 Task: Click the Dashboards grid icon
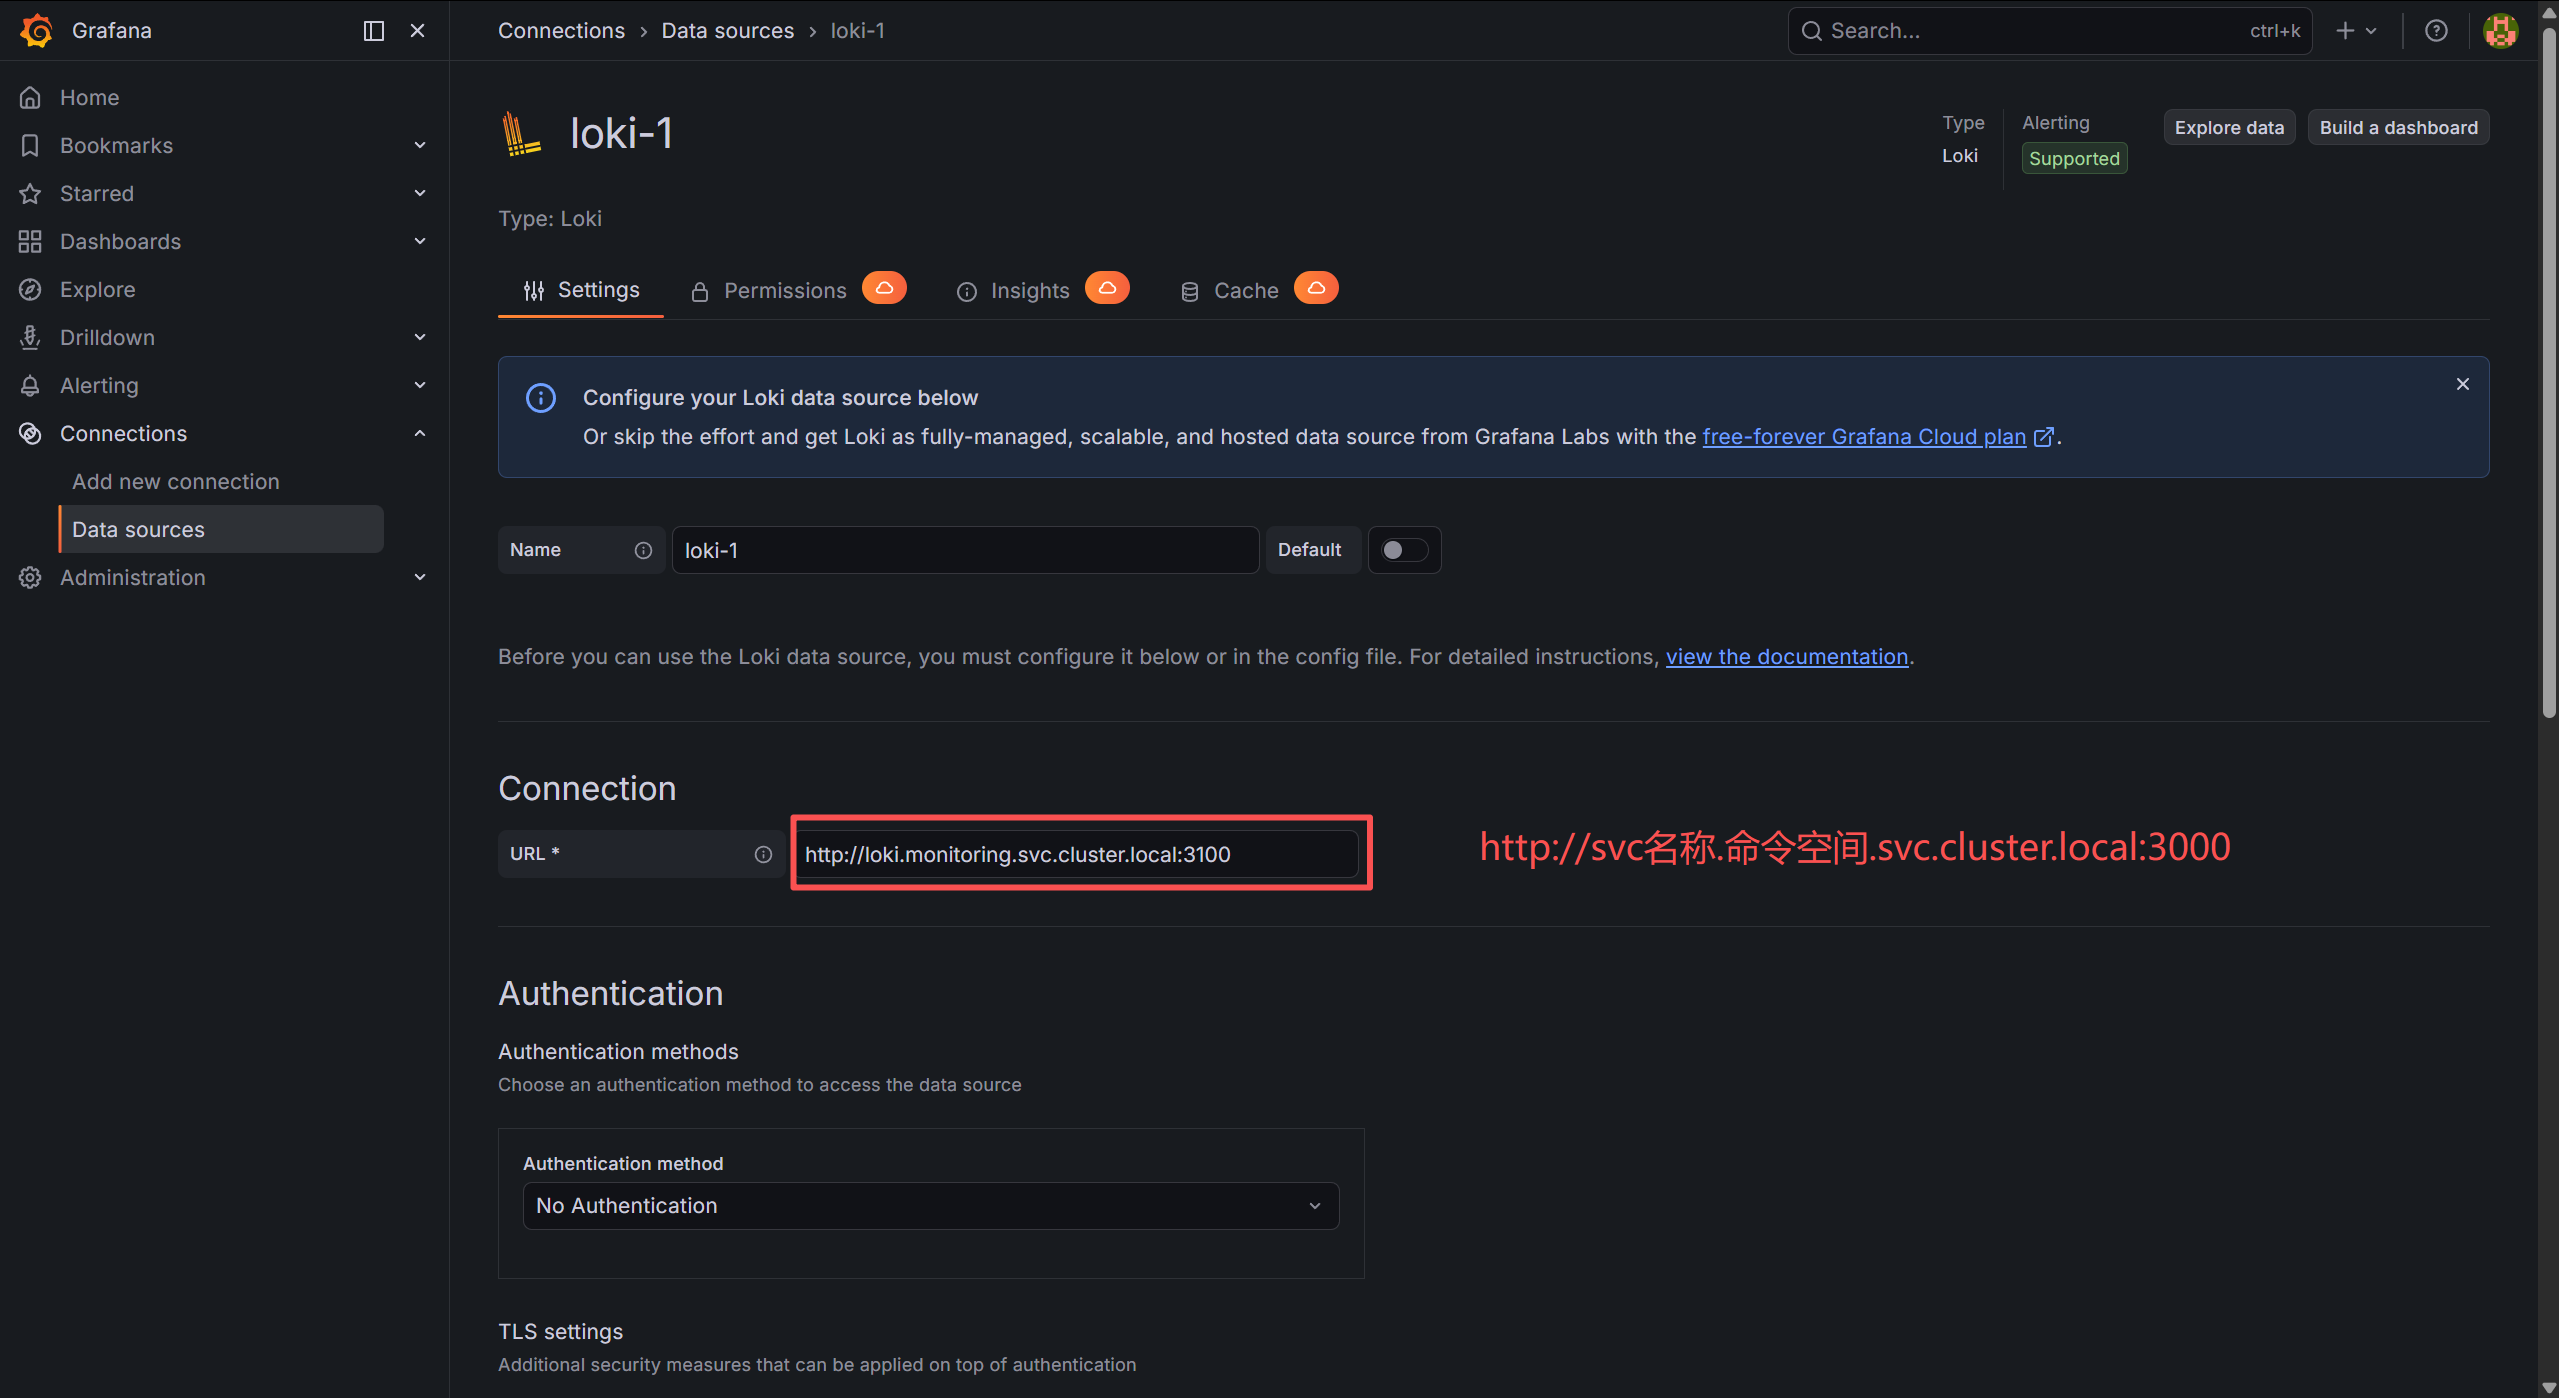coord(30,241)
